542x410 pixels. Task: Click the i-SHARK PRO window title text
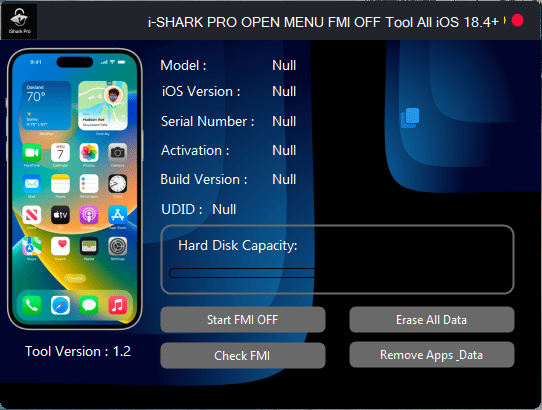(323, 22)
